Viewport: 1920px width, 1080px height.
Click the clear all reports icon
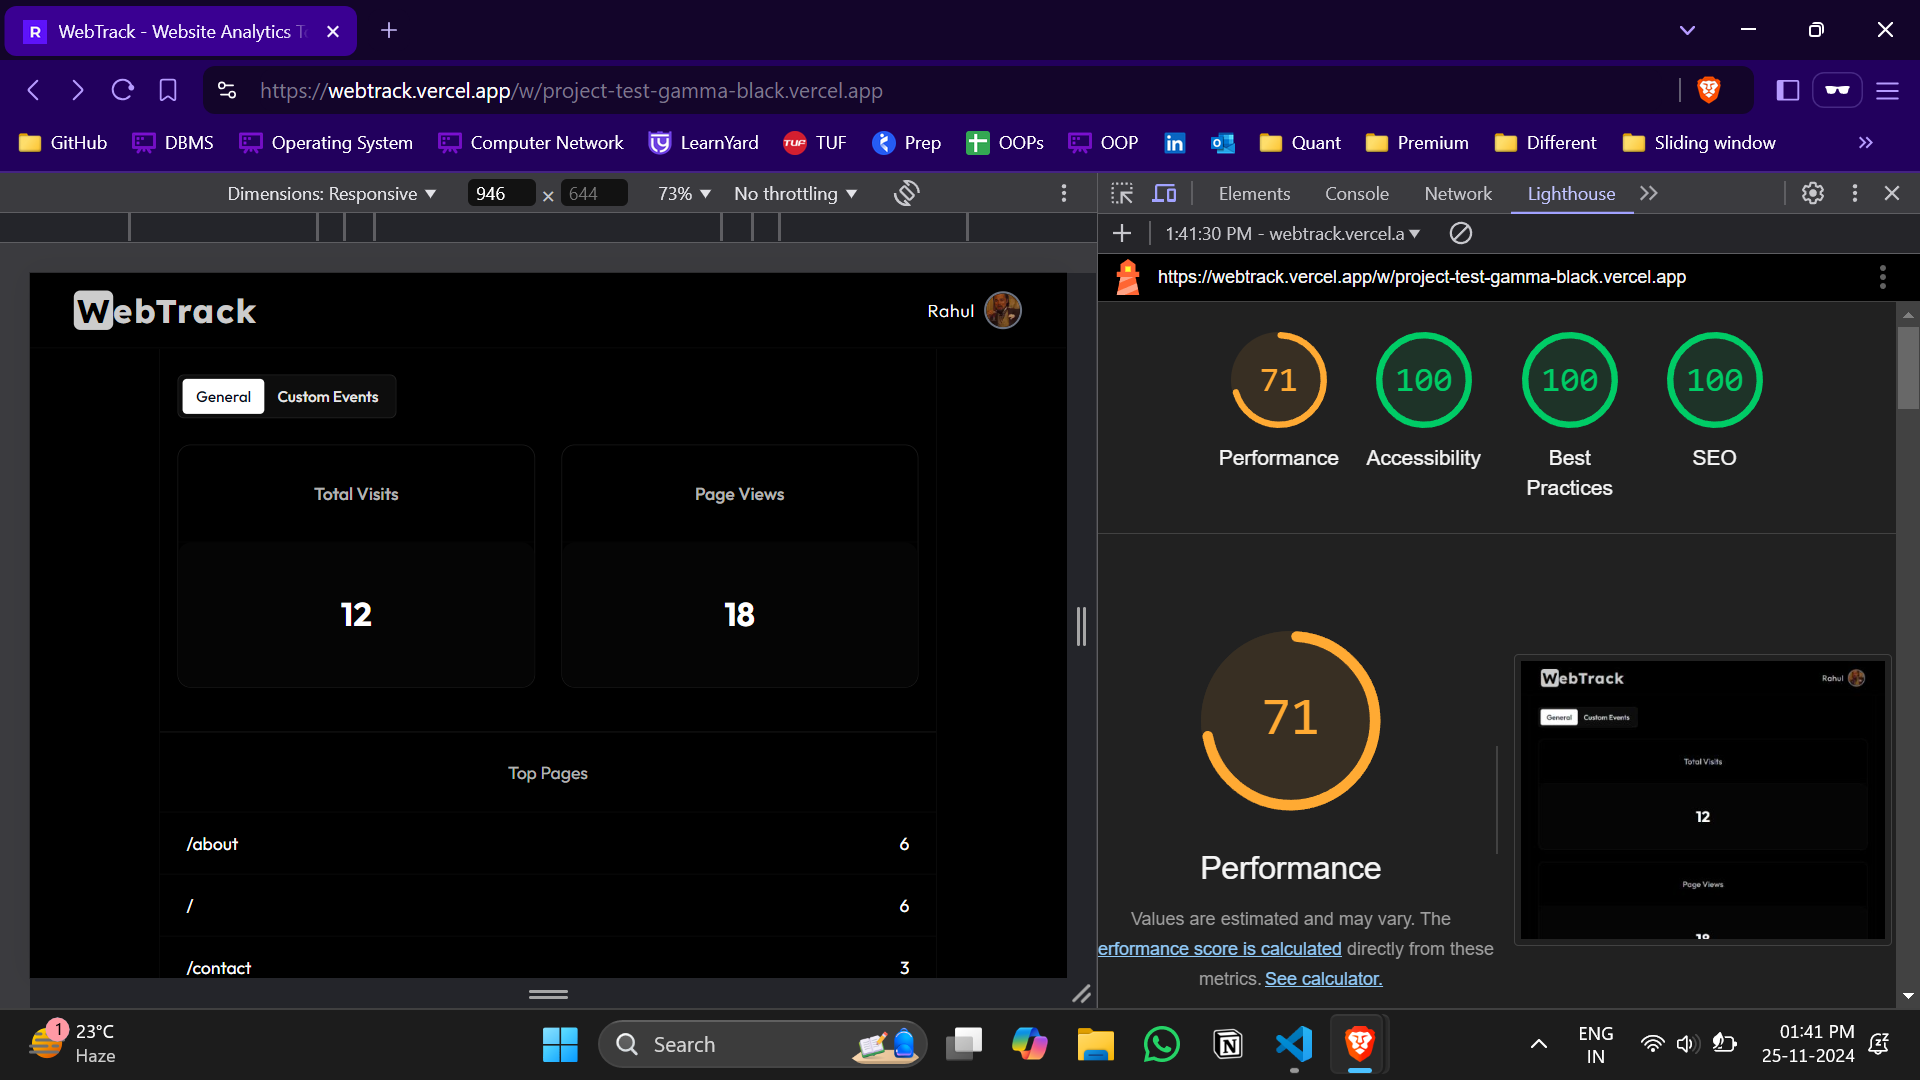tap(1460, 233)
